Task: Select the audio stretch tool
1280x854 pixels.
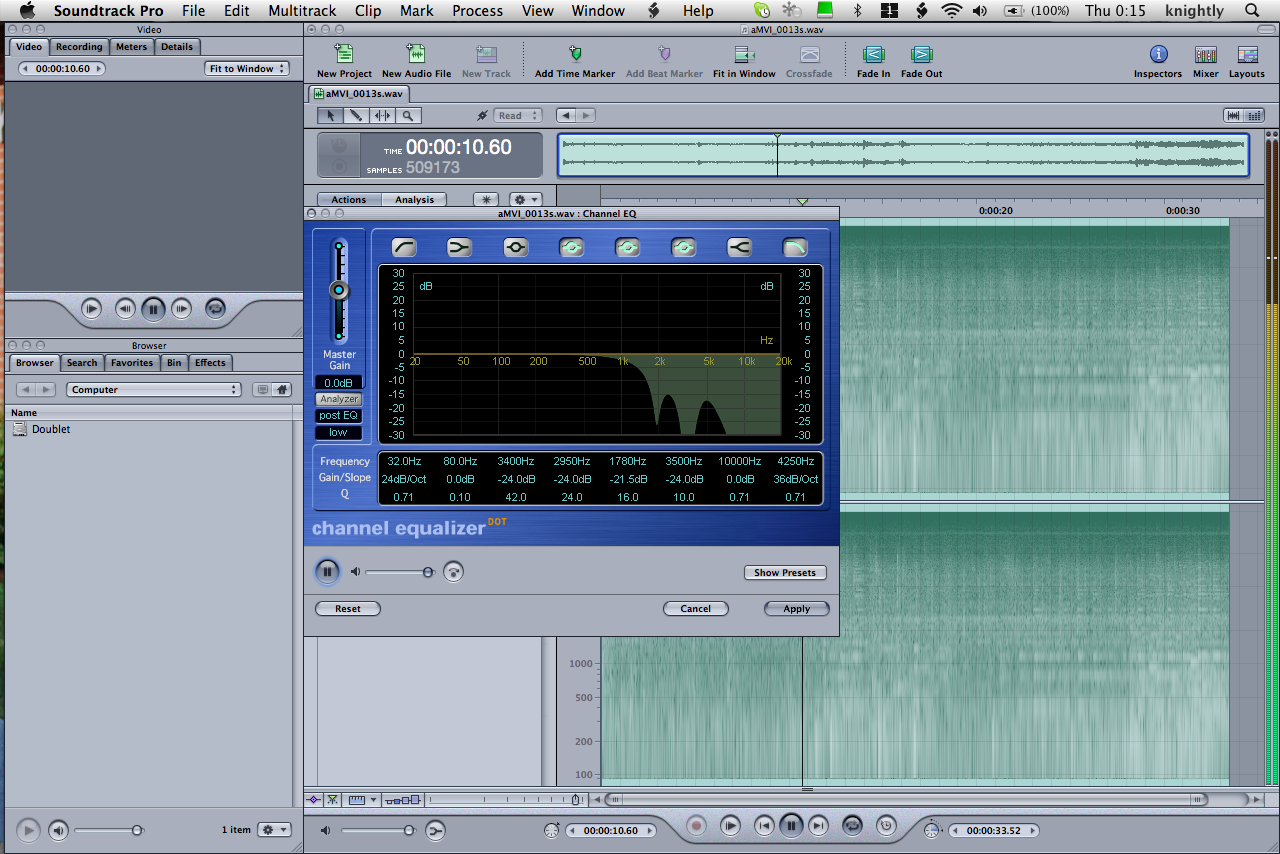Action: [x=382, y=116]
